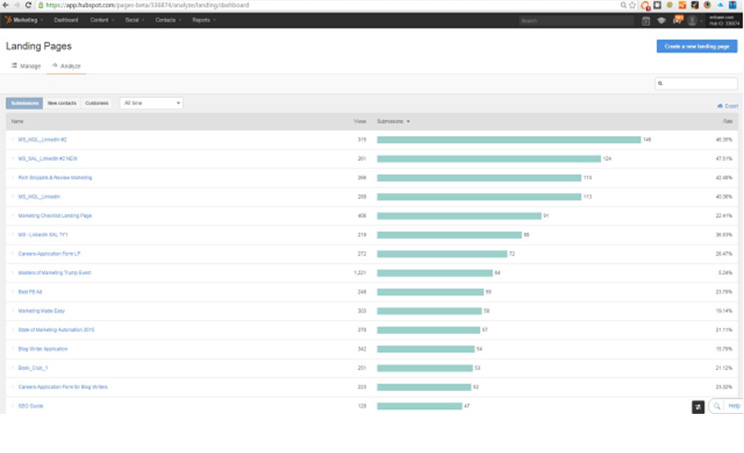Click the user avatar in the top bar
Image resolution: width=744 pixels, height=453 pixels.
(x=692, y=20)
